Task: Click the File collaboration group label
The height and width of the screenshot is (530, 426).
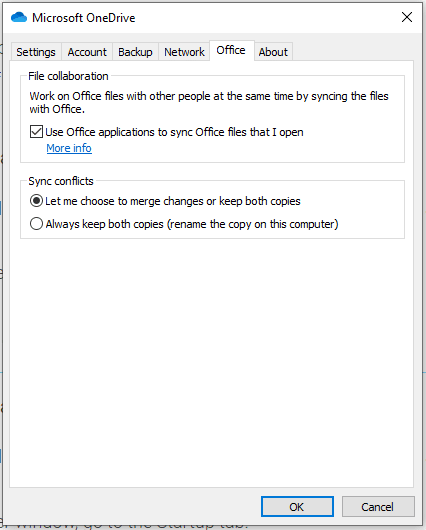Action: (x=68, y=76)
